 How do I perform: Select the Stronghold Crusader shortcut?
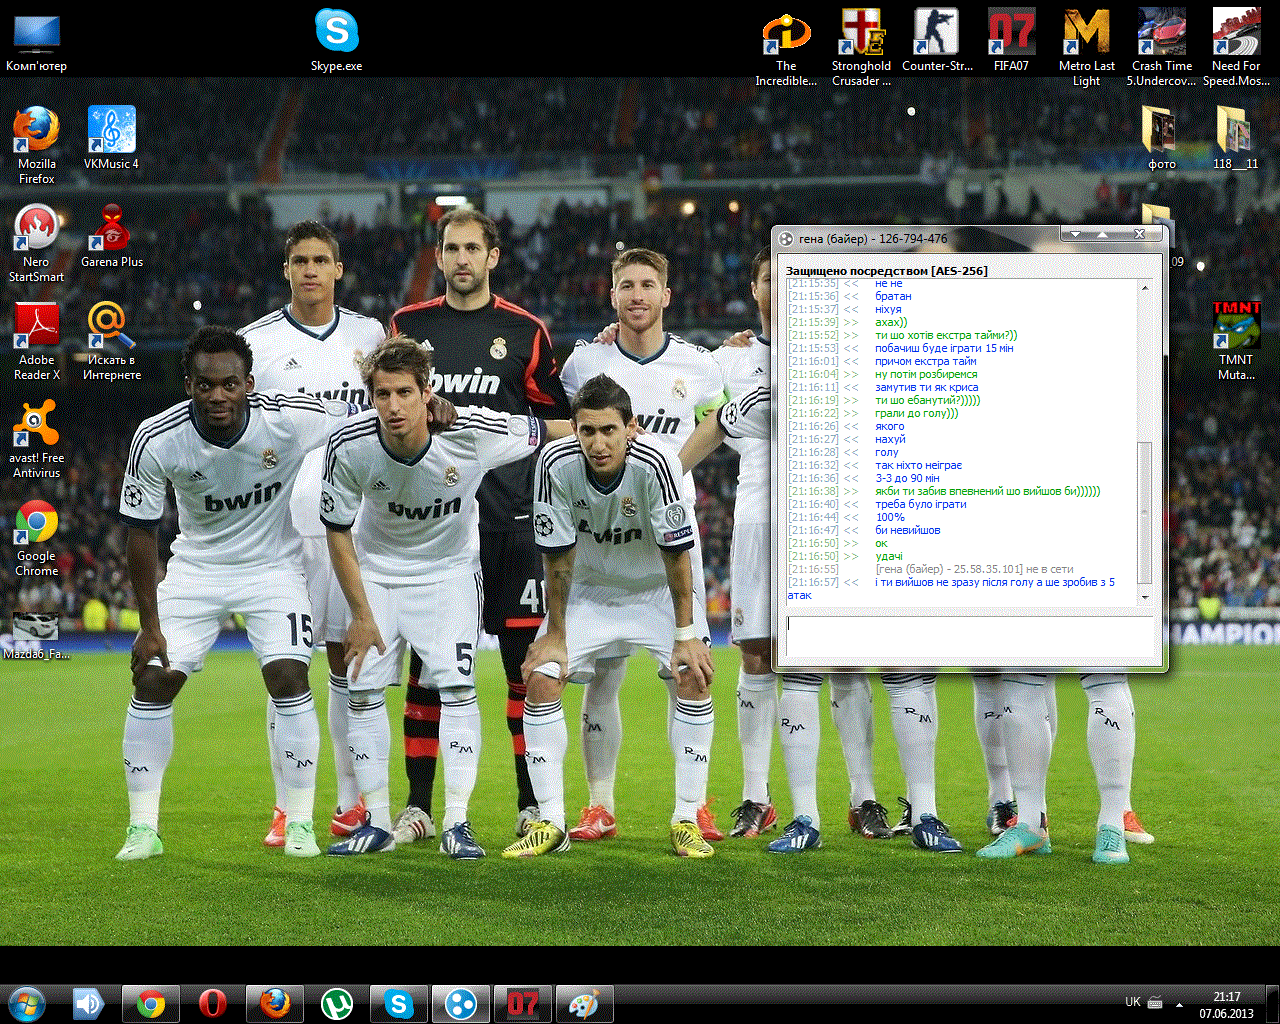coord(861,48)
